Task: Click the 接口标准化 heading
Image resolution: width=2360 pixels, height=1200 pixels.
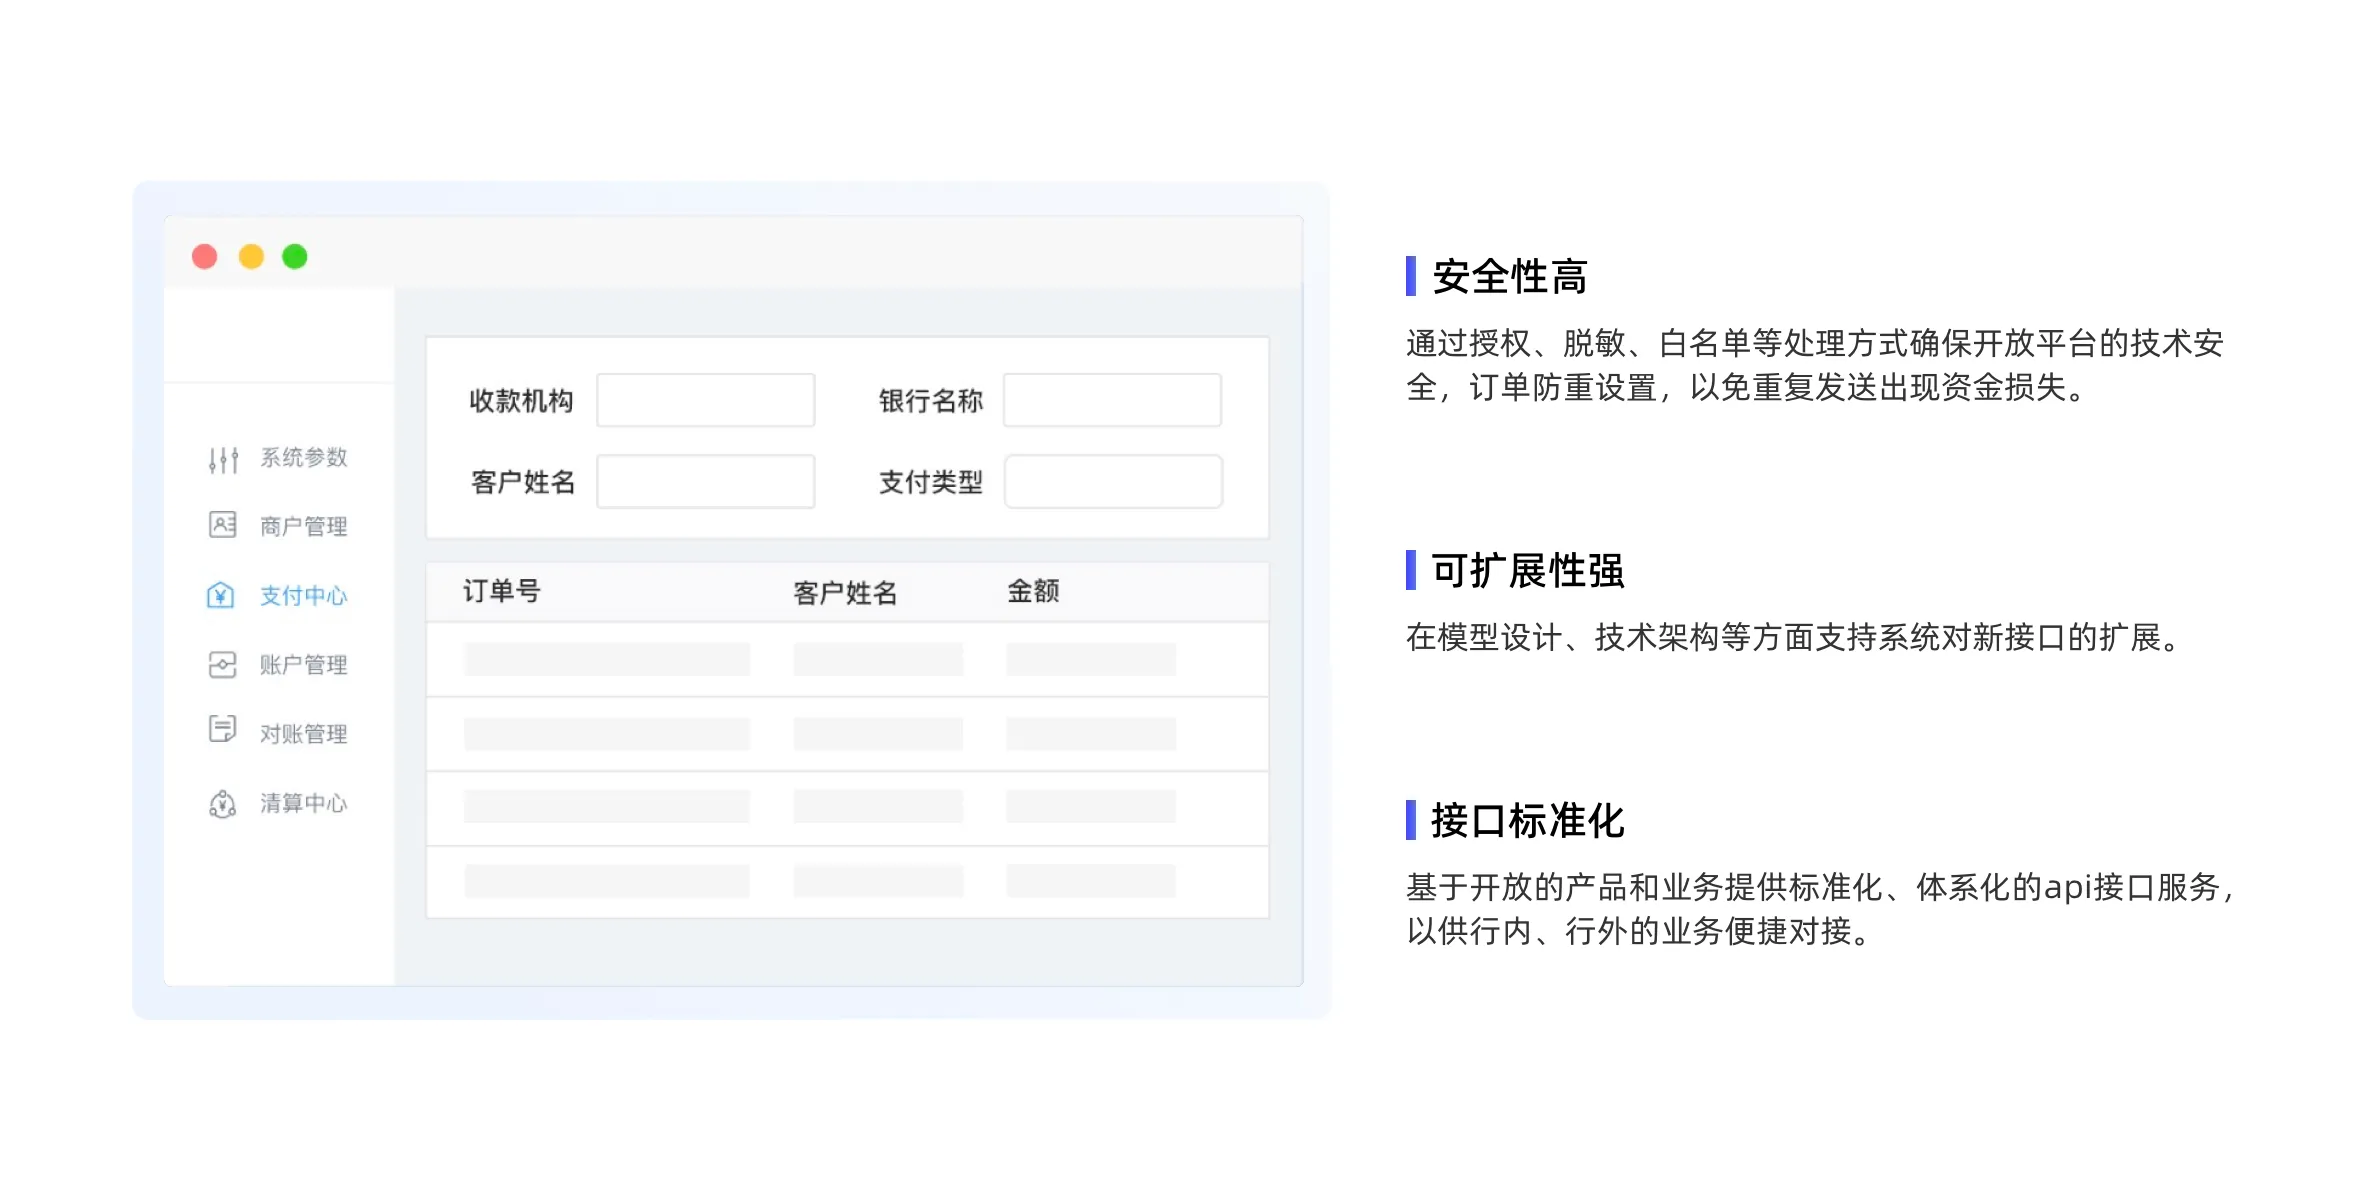Action: click(1527, 821)
